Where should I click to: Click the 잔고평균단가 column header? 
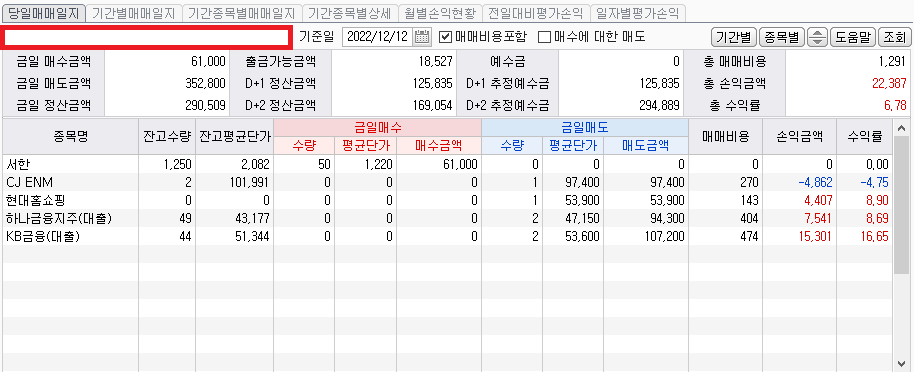pos(235,136)
